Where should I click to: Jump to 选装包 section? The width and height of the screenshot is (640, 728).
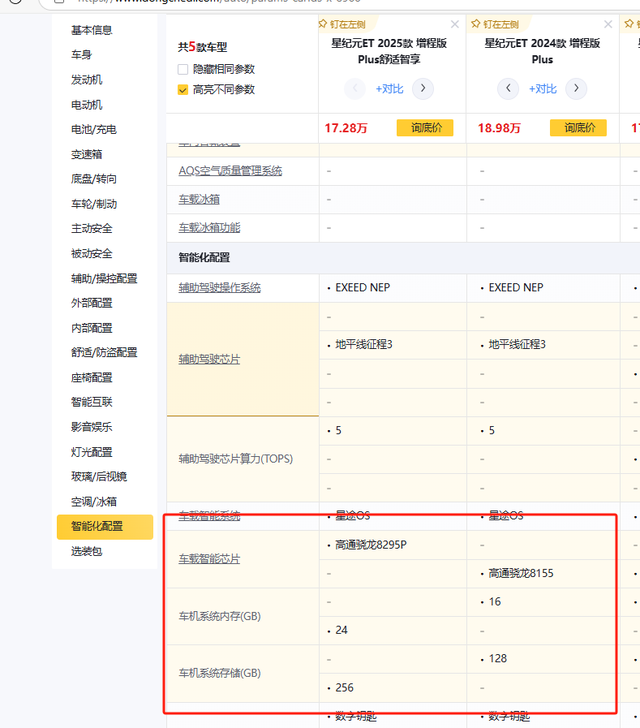point(86,552)
